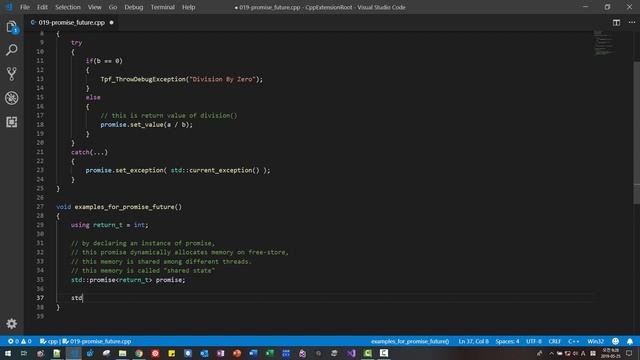640x360 pixels.
Task: Click the cpp folder item in status bar
Action: click(49, 341)
